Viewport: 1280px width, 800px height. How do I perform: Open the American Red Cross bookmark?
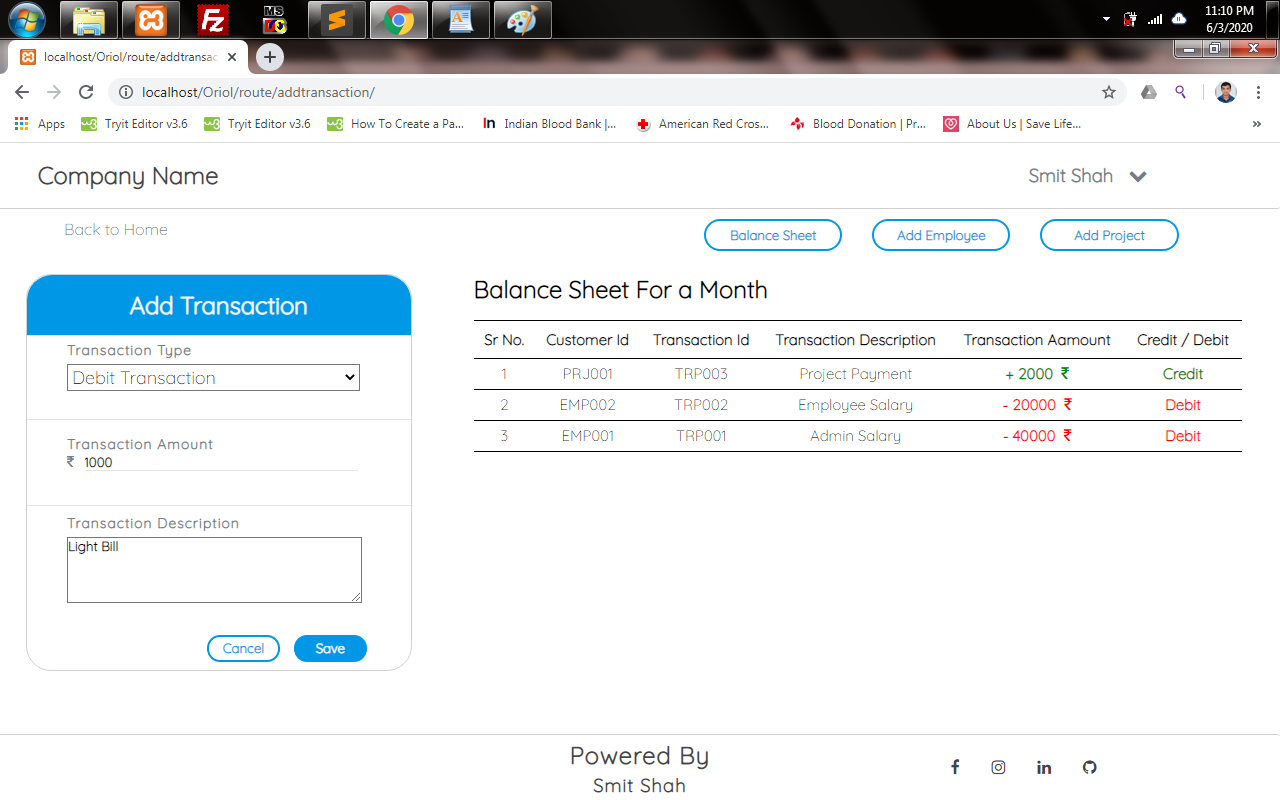click(x=704, y=124)
